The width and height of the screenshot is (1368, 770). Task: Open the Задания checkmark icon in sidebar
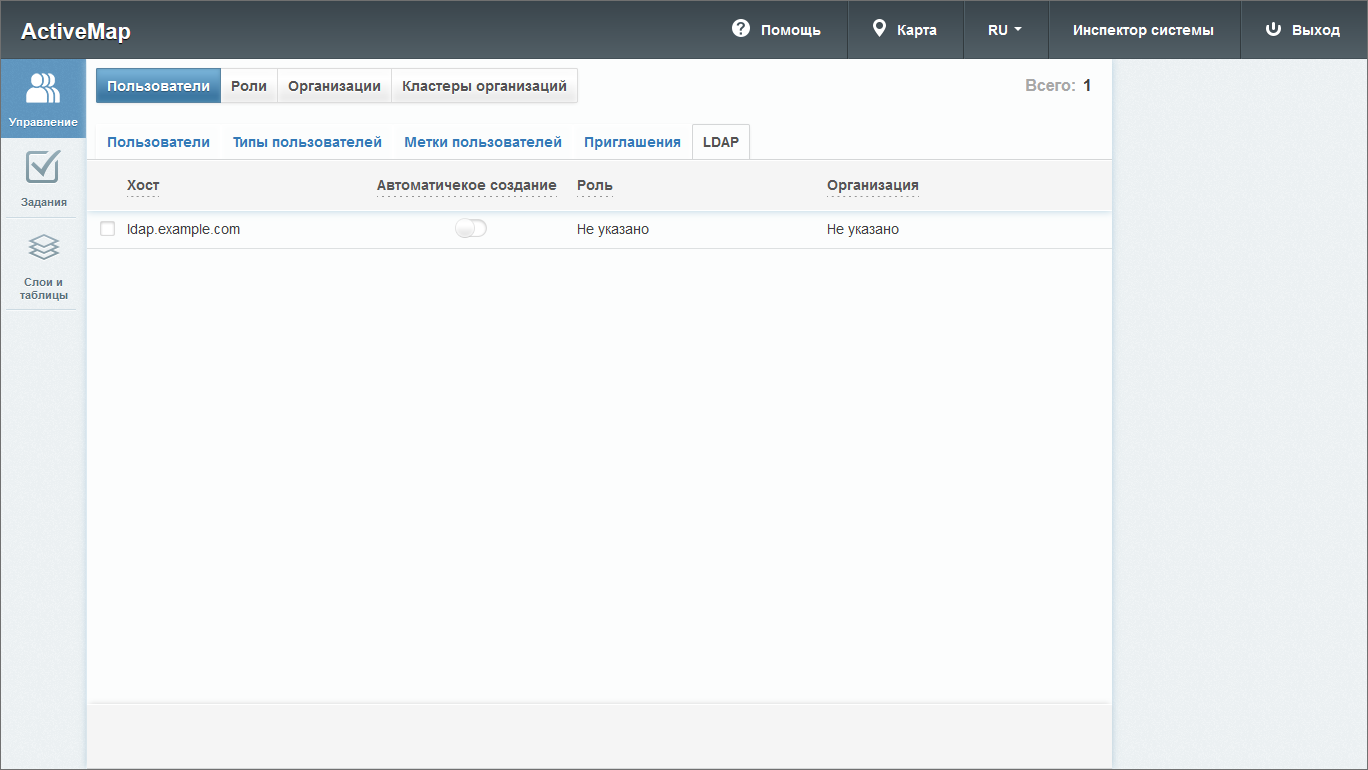43,167
